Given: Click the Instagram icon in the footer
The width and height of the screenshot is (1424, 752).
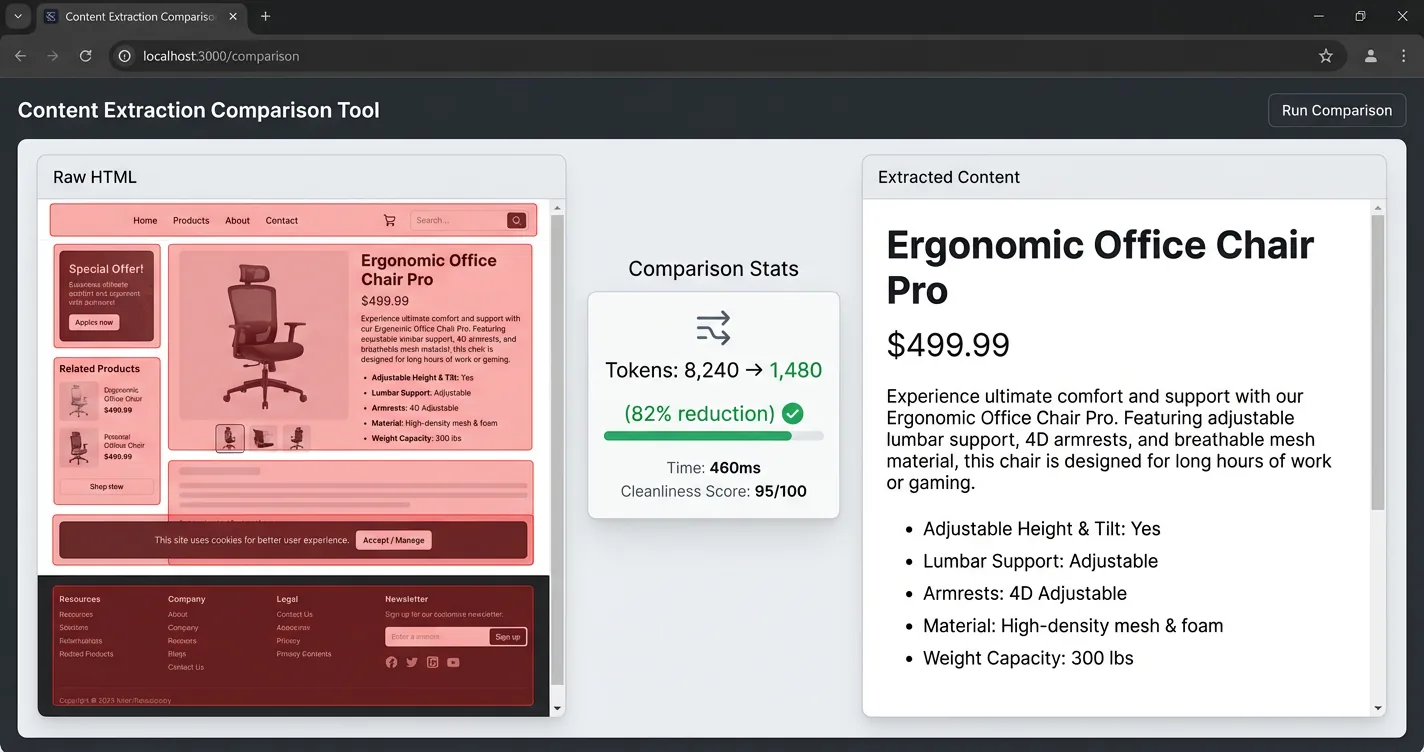Looking at the screenshot, I should pyautogui.click(x=432, y=662).
